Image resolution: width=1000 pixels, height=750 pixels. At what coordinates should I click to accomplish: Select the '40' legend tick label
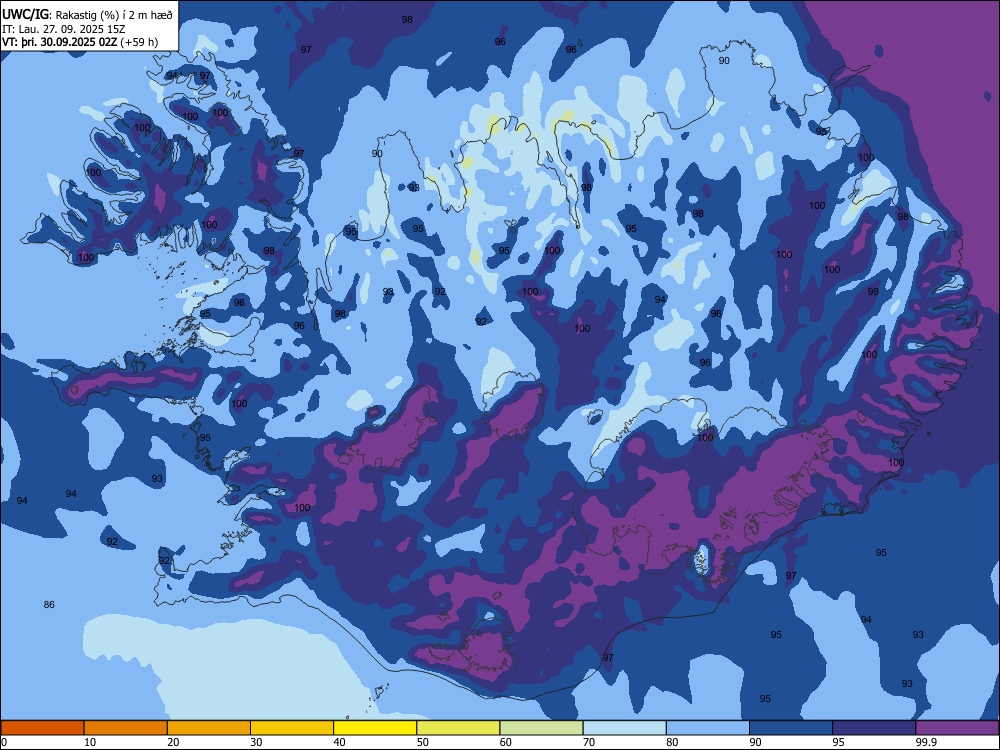(339, 742)
